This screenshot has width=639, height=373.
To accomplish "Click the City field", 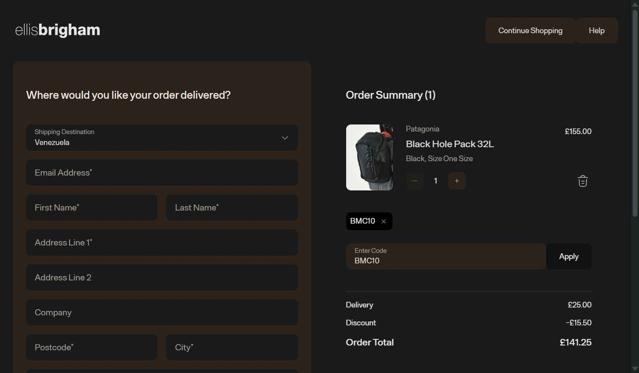I will [x=232, y=347].
